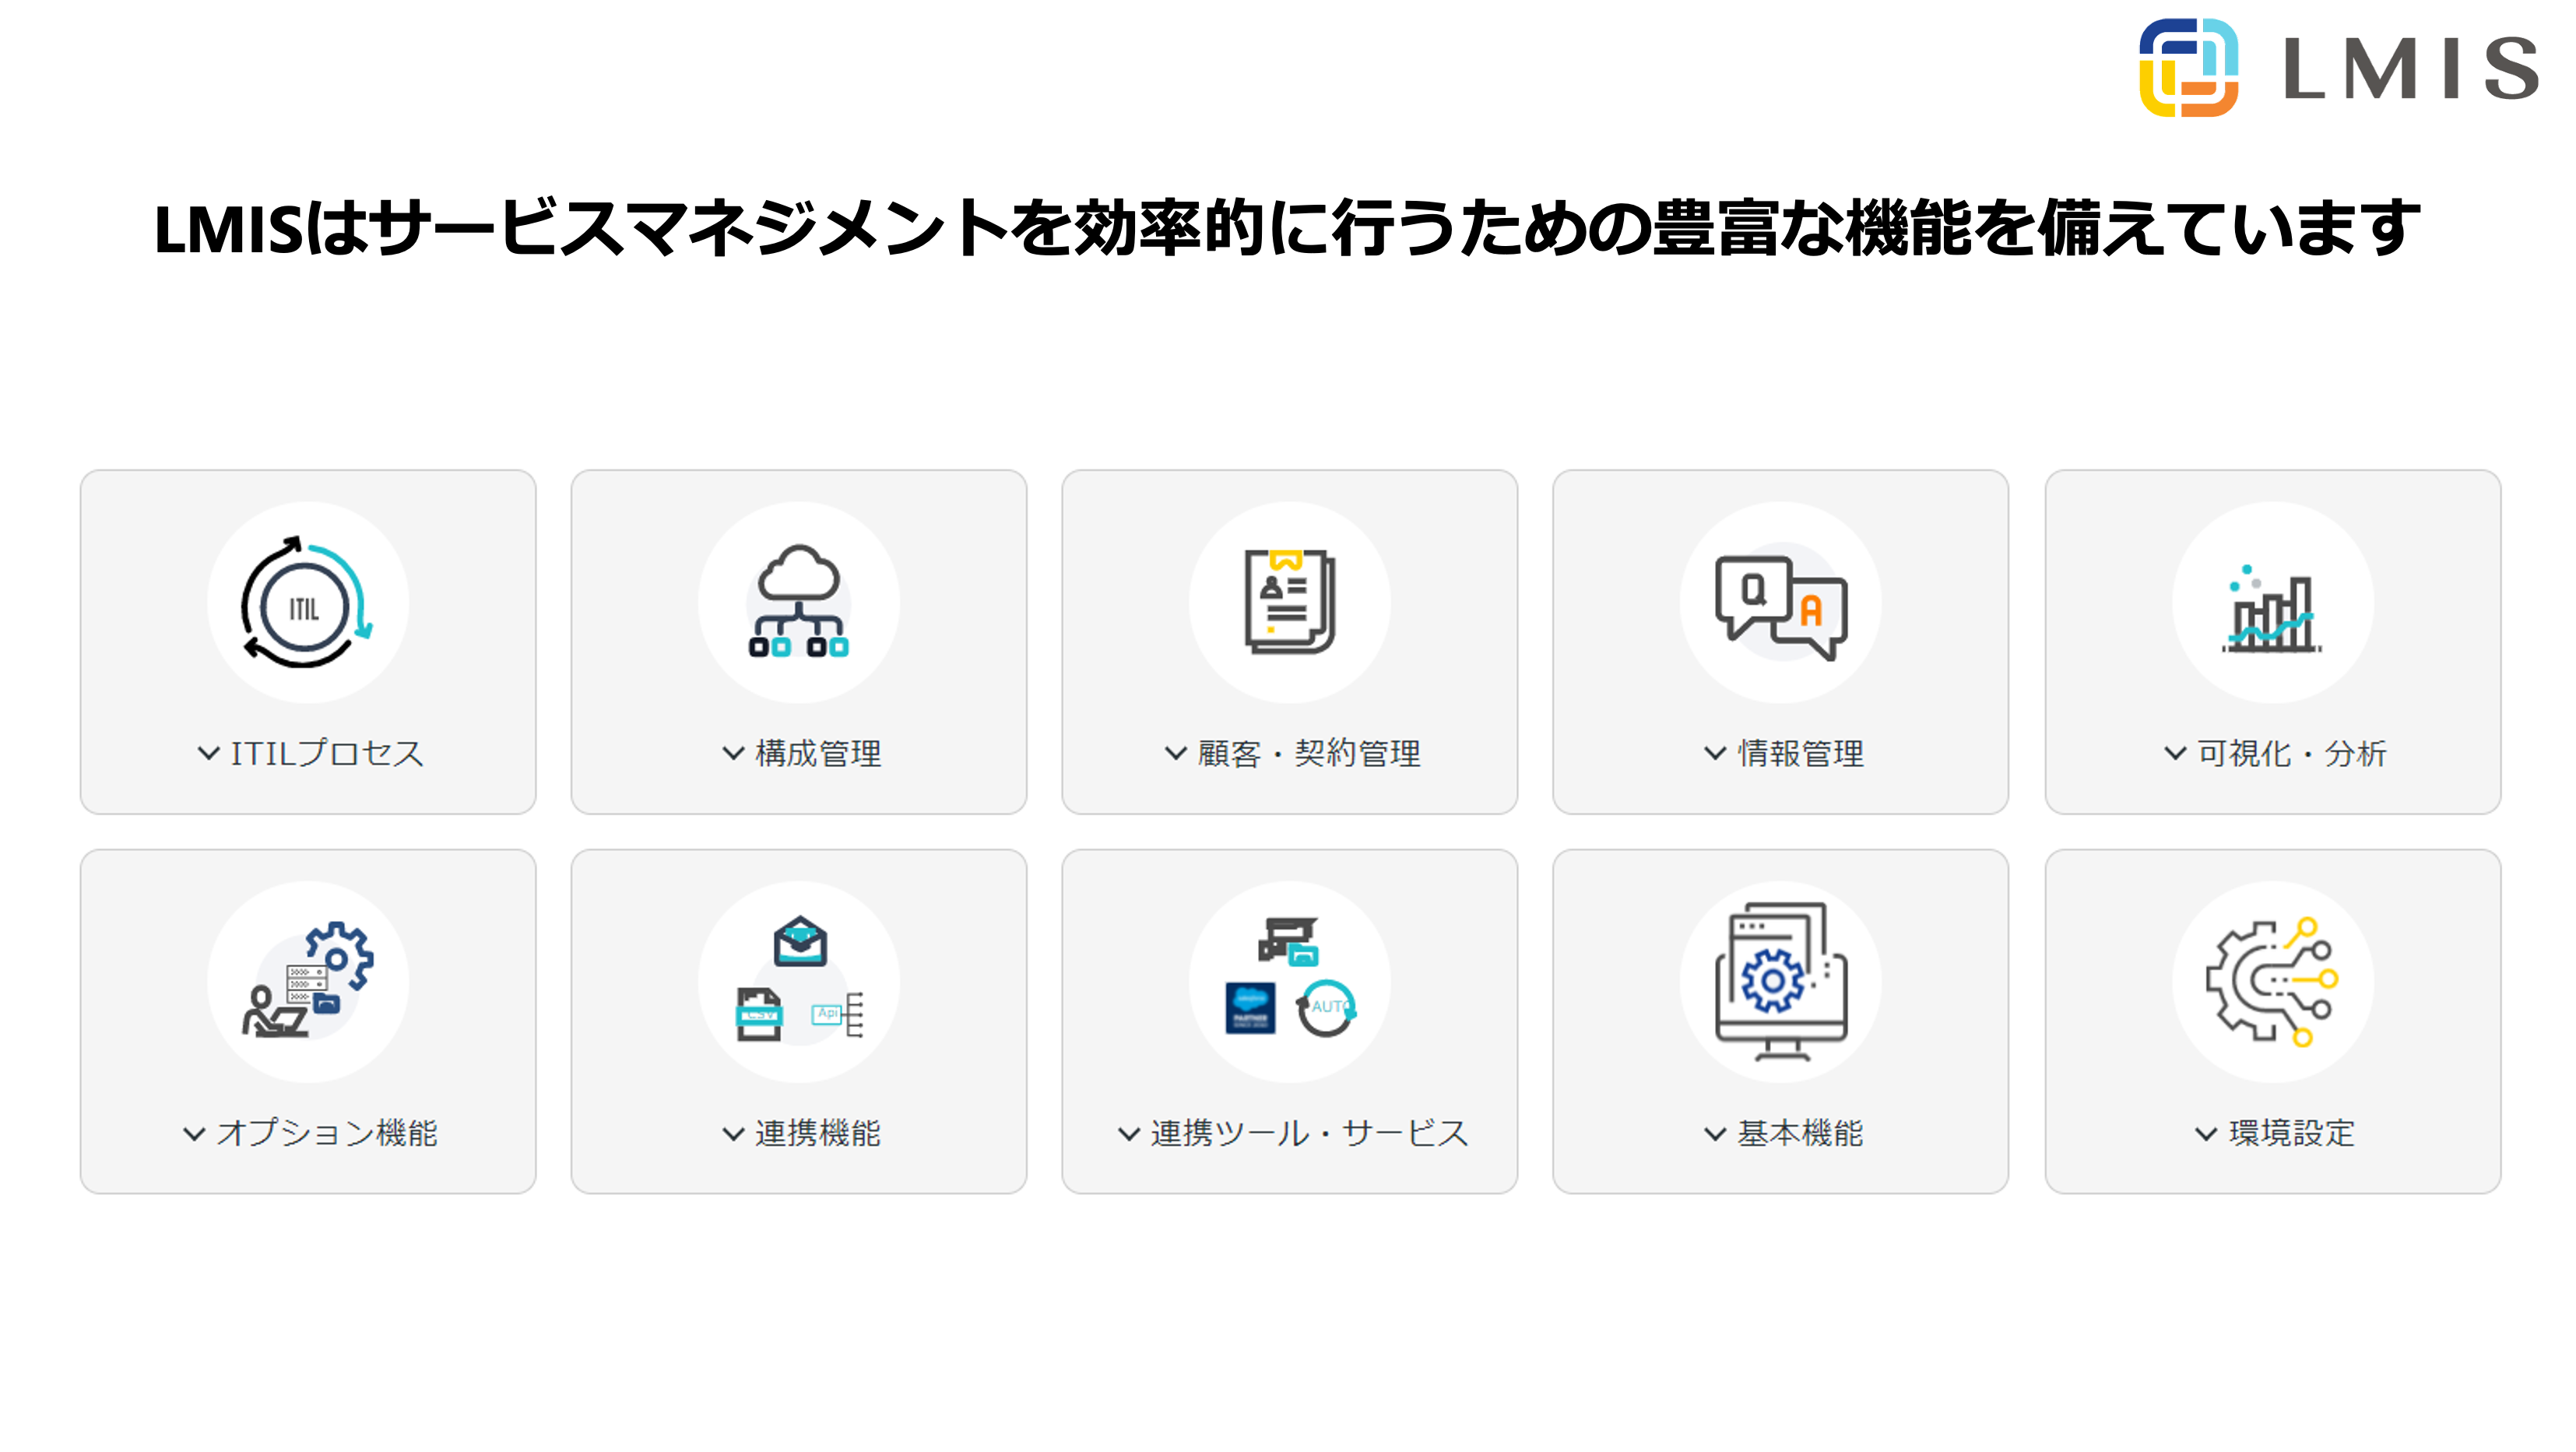Click the monitor with gear icon
Screen dimensions: 2576x1452
tap(1780, 981)
